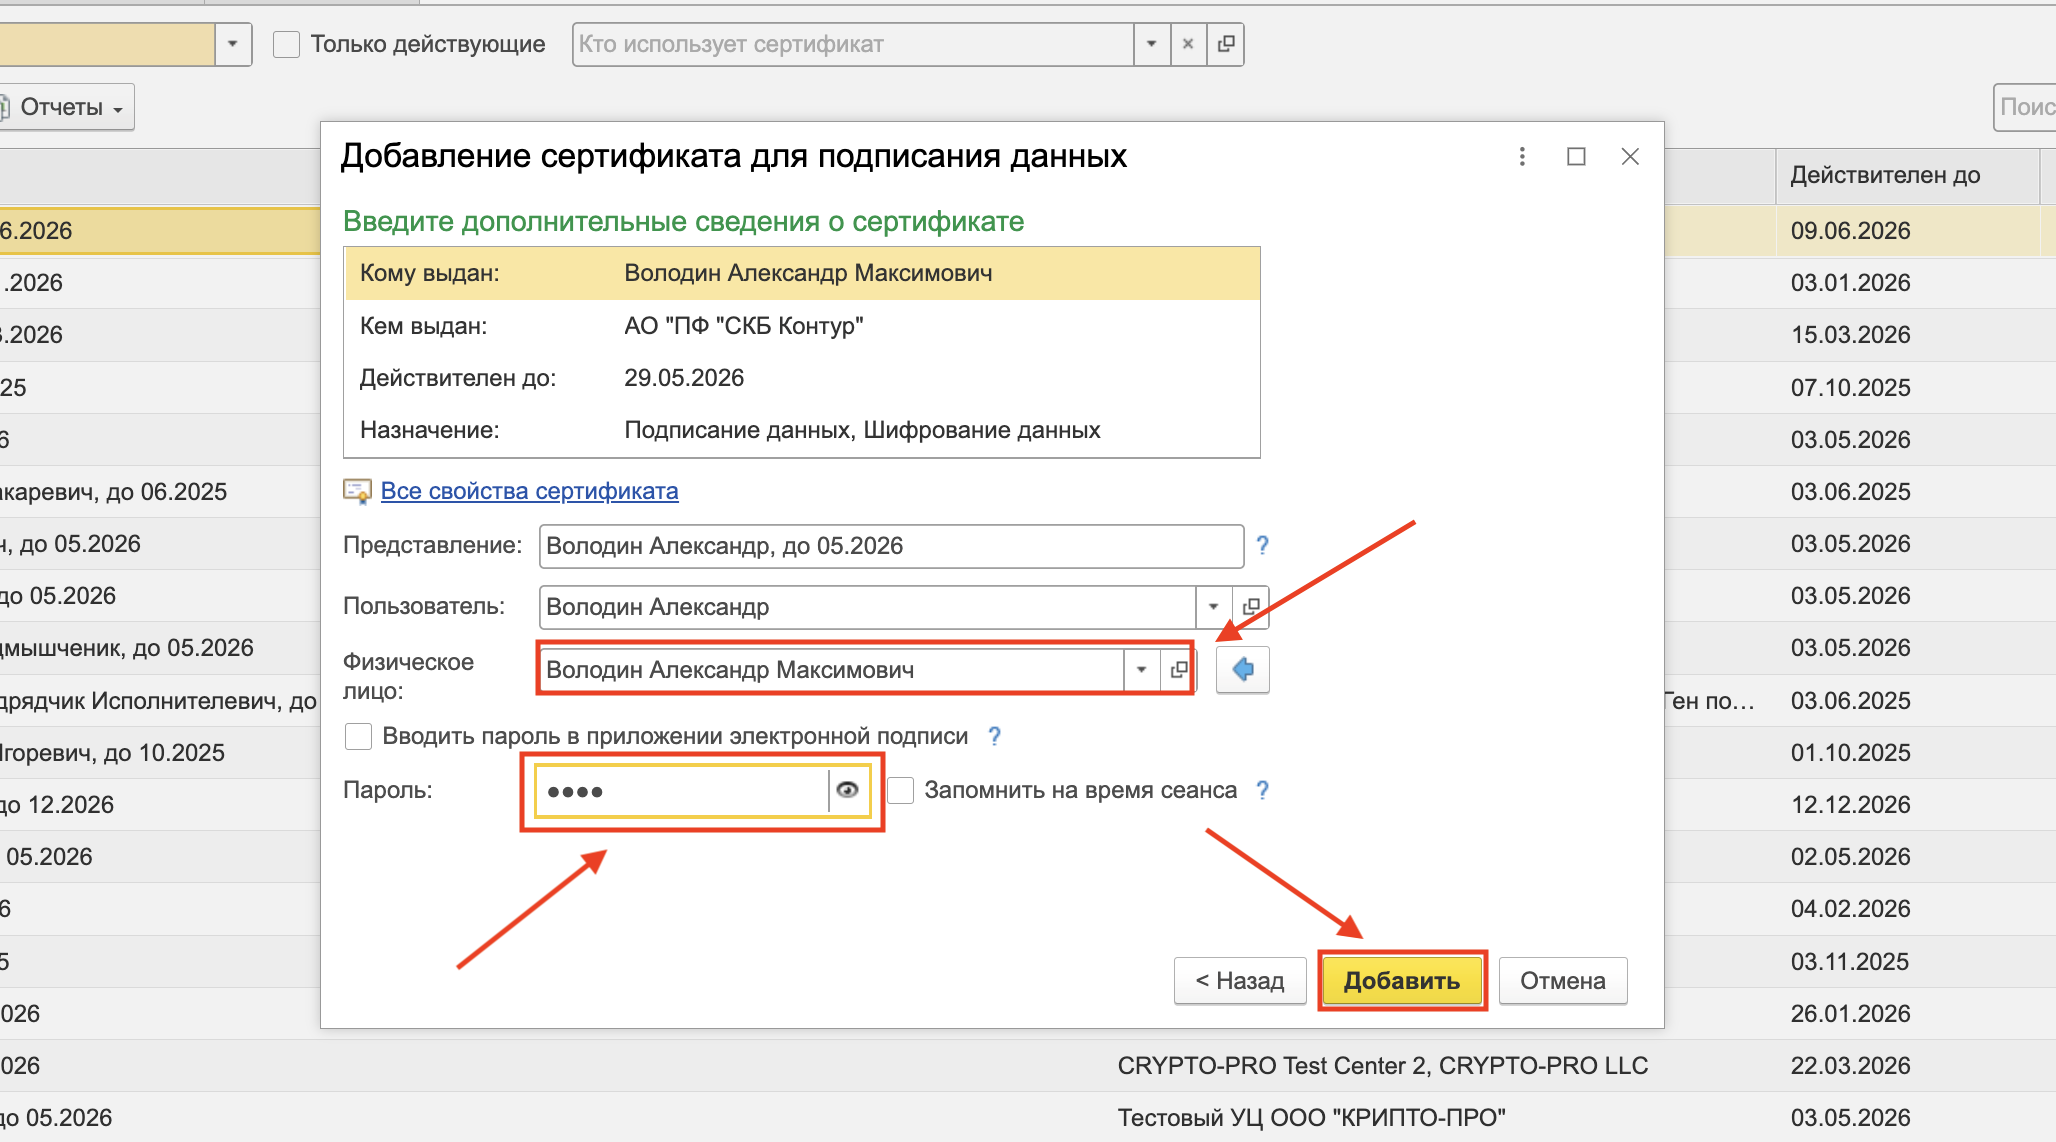Expand the Пользователь dropdown list
The width and height of the screenshot is (2056, 1142).
(x=1213, y=607)
